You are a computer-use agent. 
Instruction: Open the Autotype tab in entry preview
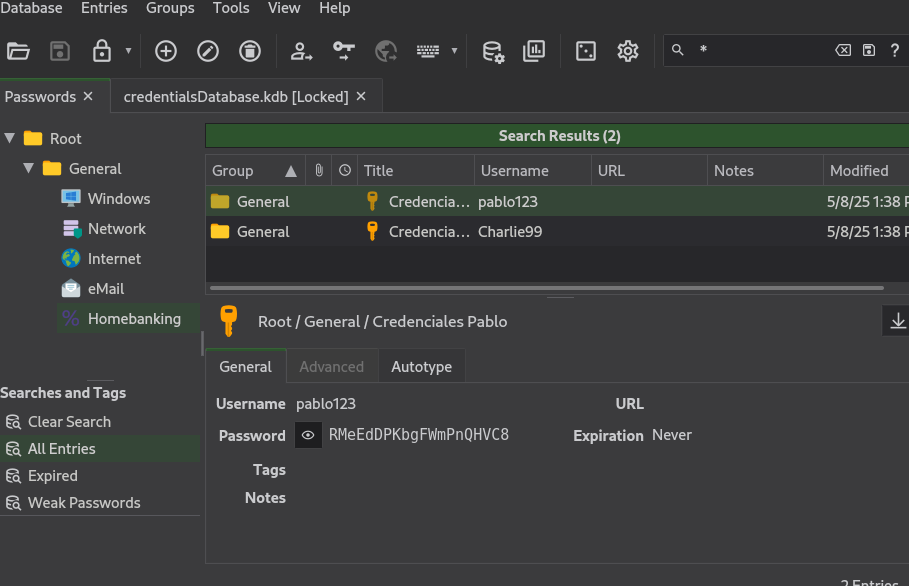(421, 367)
